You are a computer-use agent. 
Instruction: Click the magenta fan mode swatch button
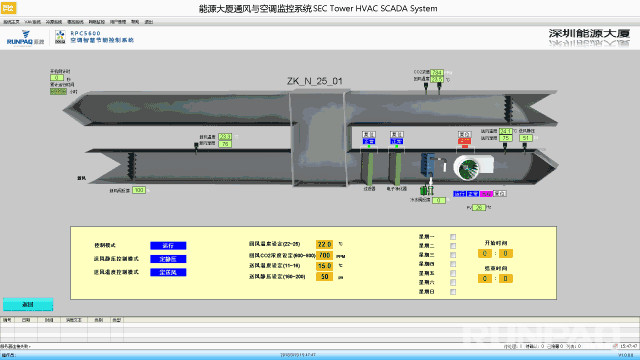pyautogui.click(x=486, y=193)
